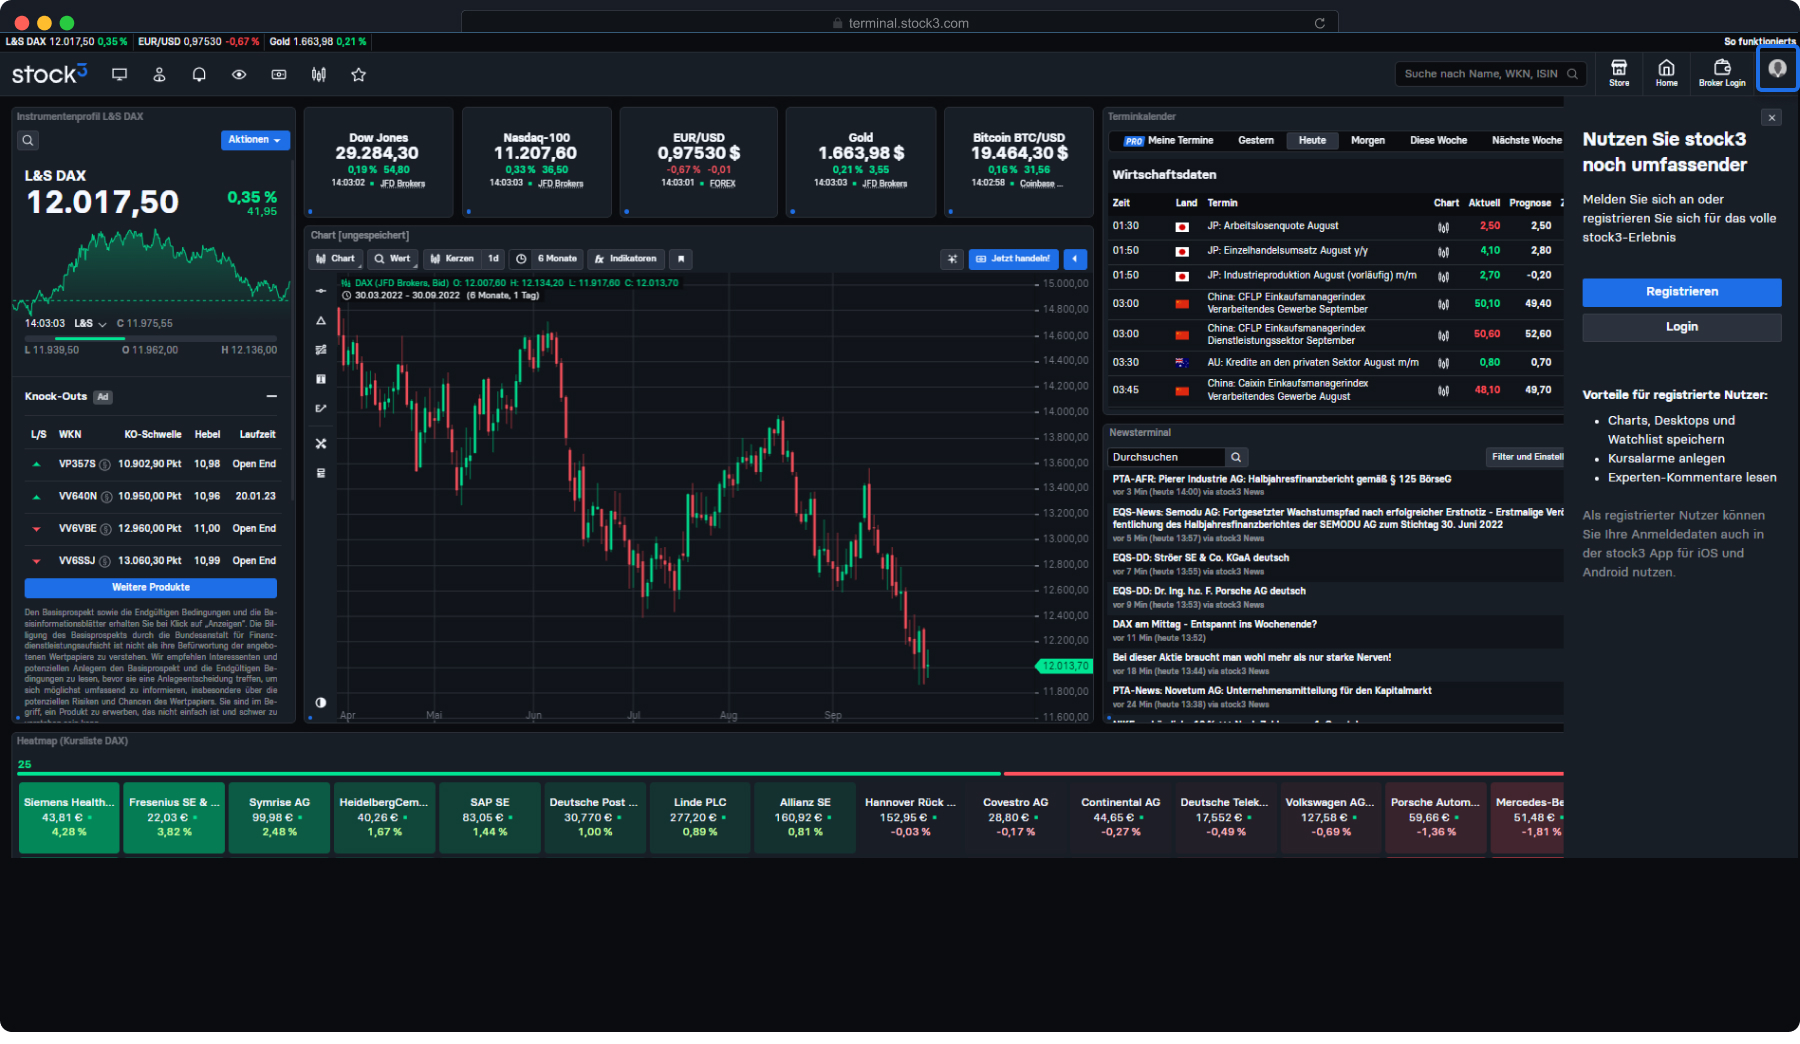
Task: Open the favorites star icon in top toolbar
Action: click(358, 75)
